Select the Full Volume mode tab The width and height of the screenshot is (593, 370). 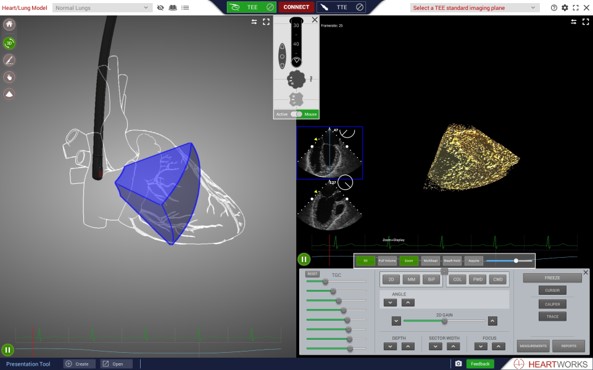point(387,261)
